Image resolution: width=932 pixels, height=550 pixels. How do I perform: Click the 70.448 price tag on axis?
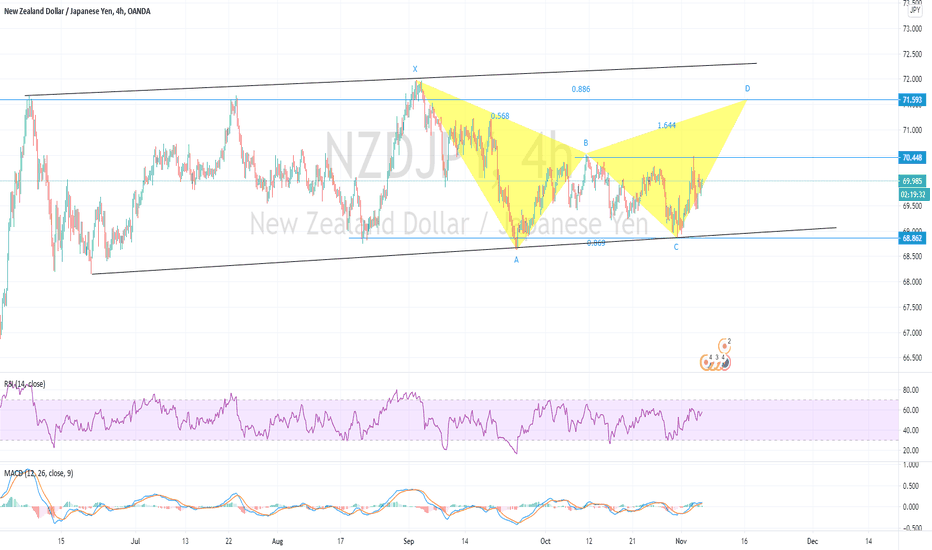(912, 158)
